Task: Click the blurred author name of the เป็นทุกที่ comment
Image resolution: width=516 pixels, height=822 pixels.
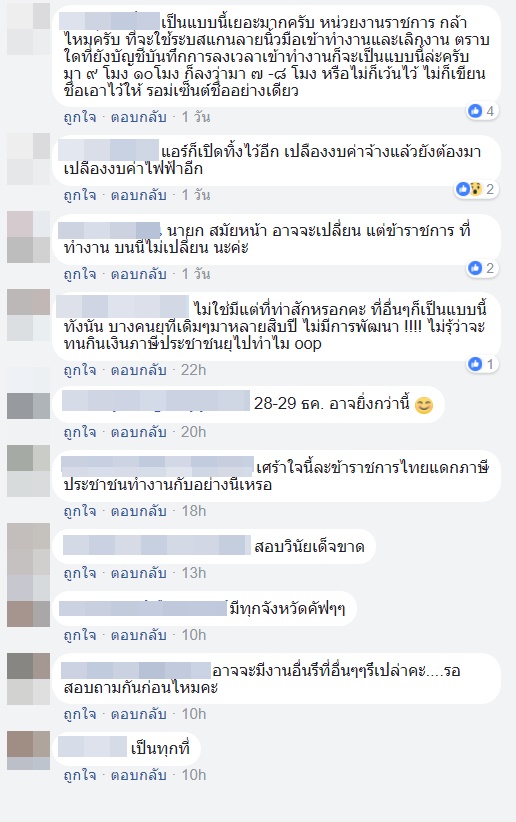Action: coord(92,747)
